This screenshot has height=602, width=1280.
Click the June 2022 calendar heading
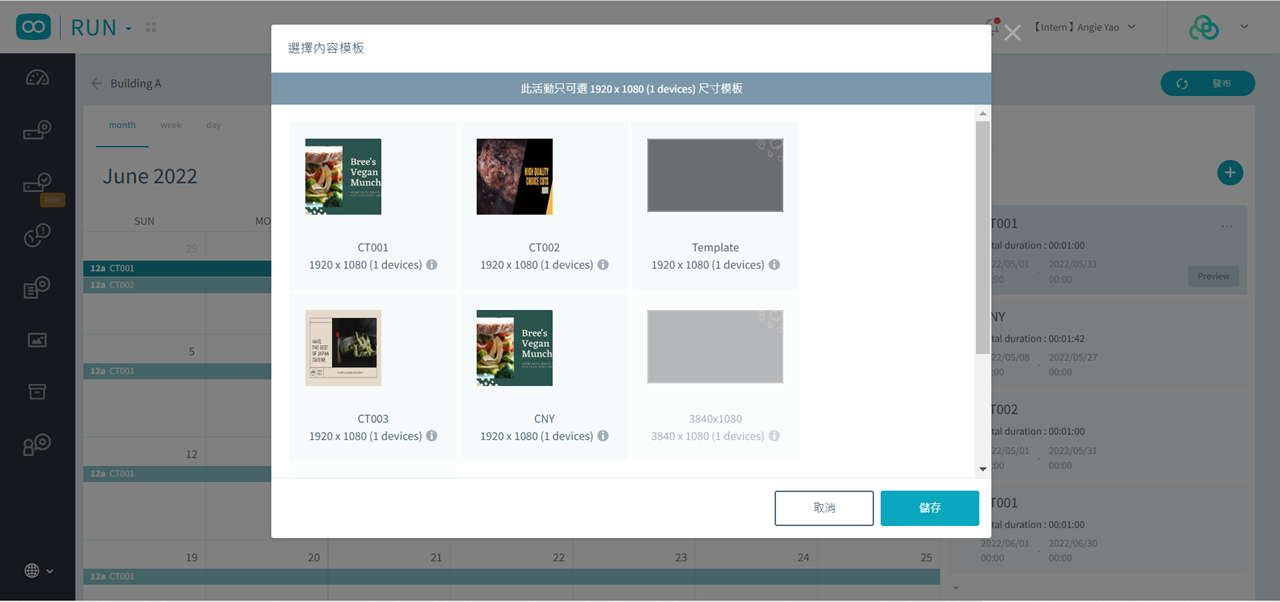click(150, 176)
